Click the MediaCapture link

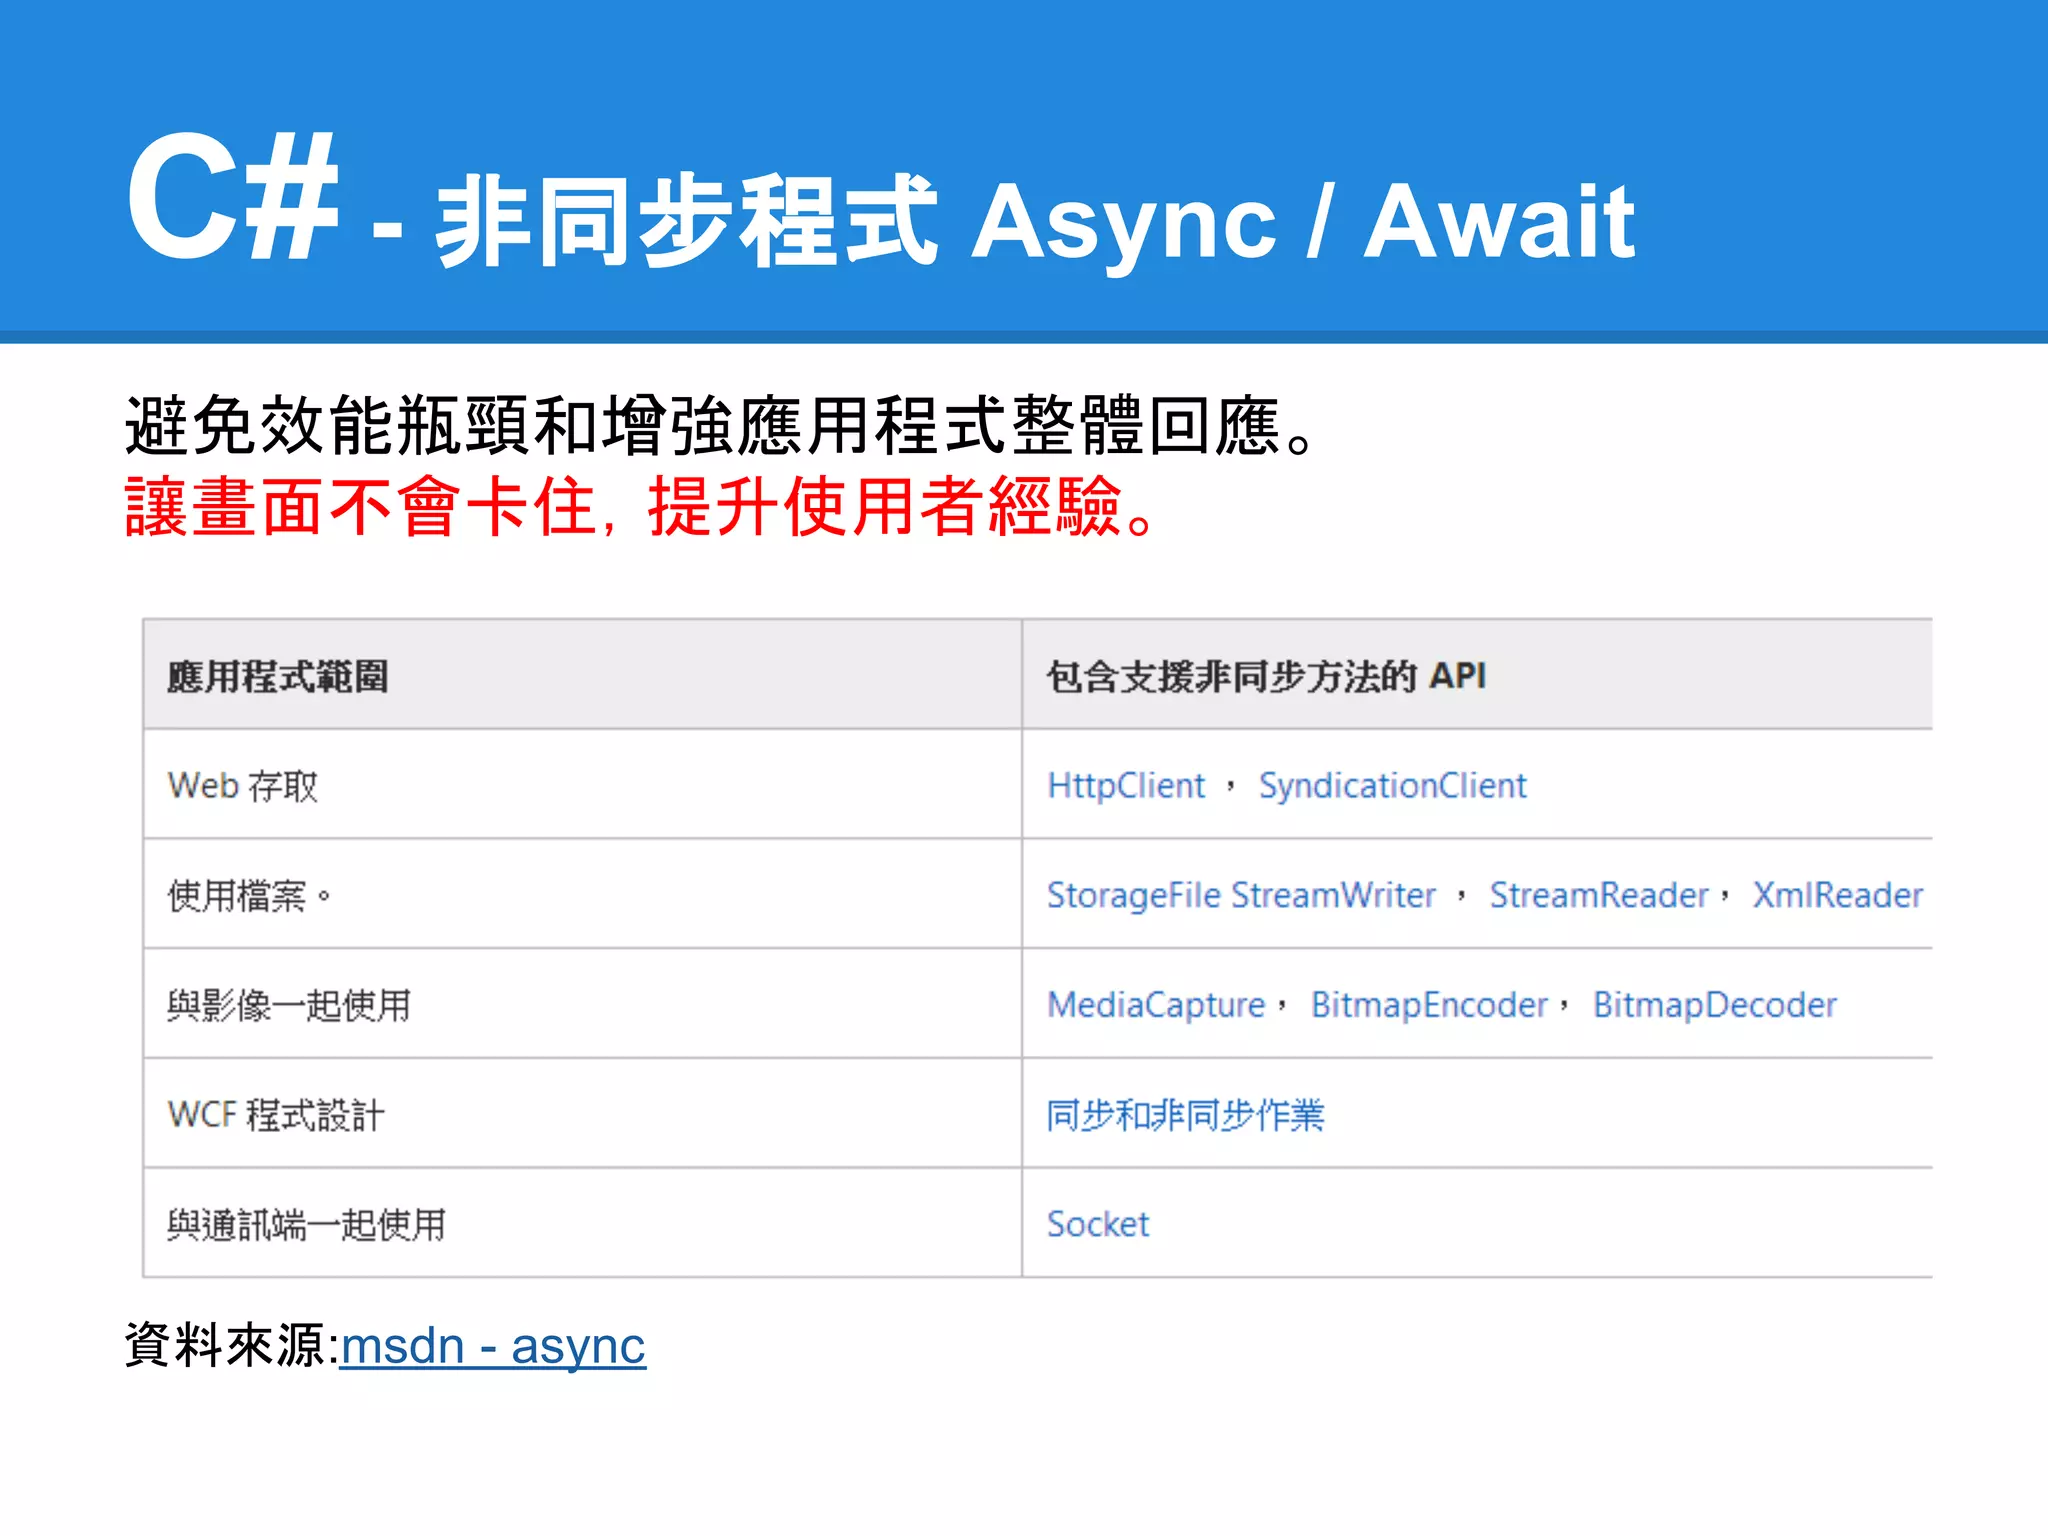point(1156,1005)
